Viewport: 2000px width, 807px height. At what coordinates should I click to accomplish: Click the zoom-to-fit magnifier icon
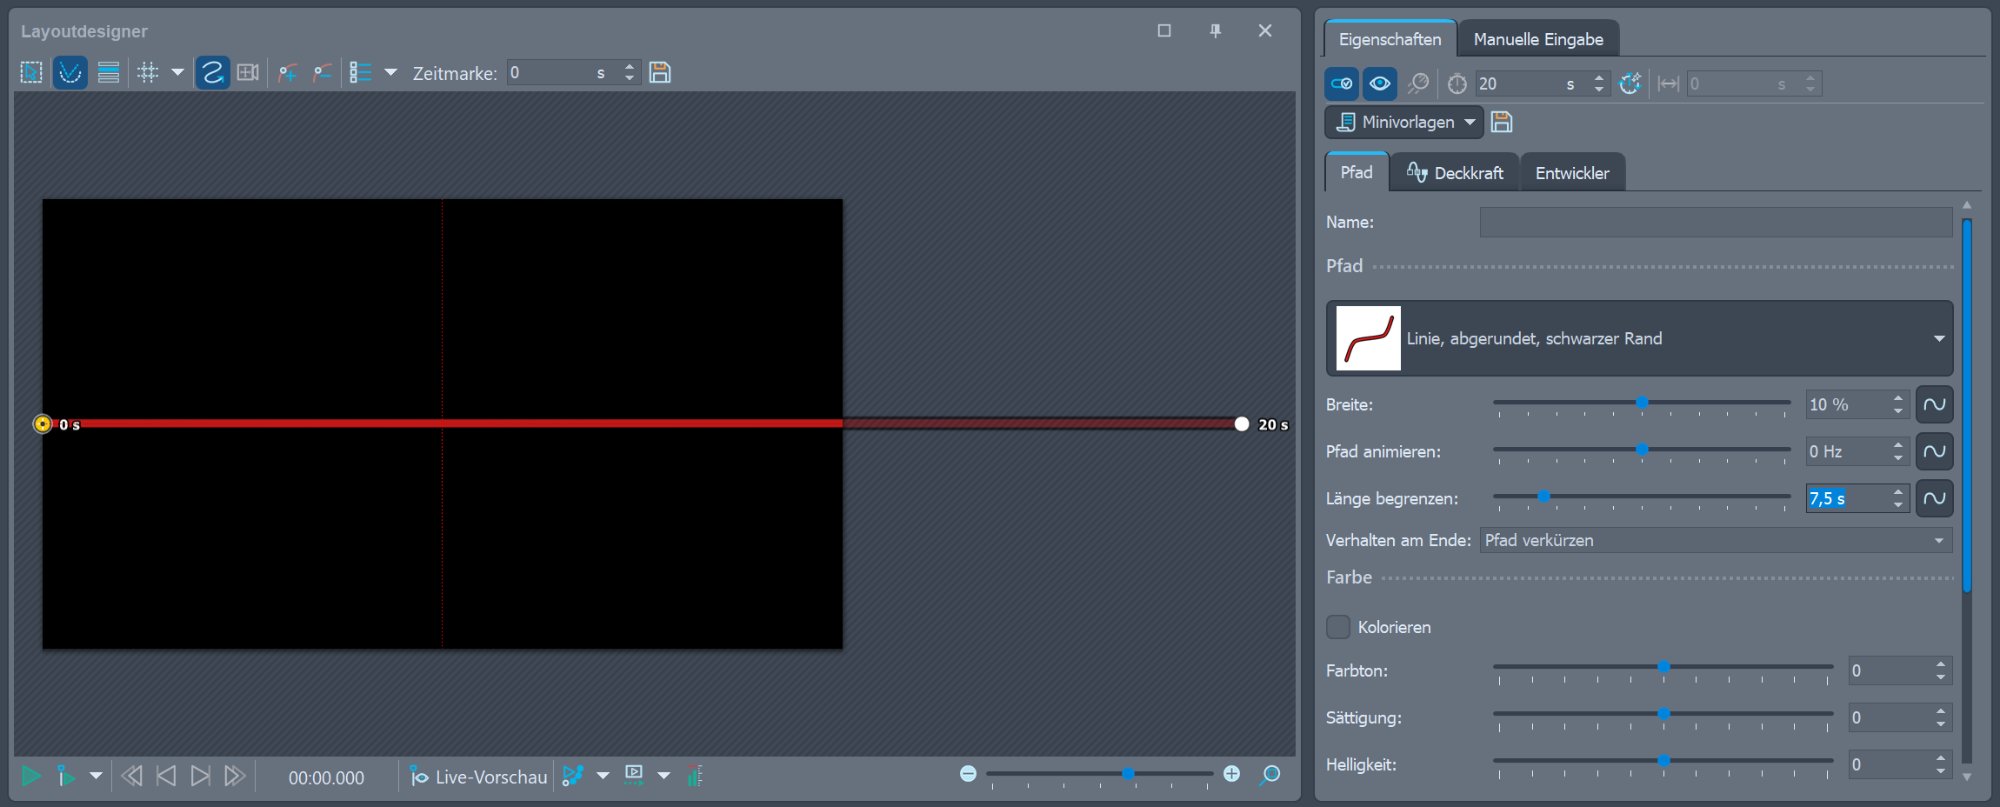tap(1270, 775)
